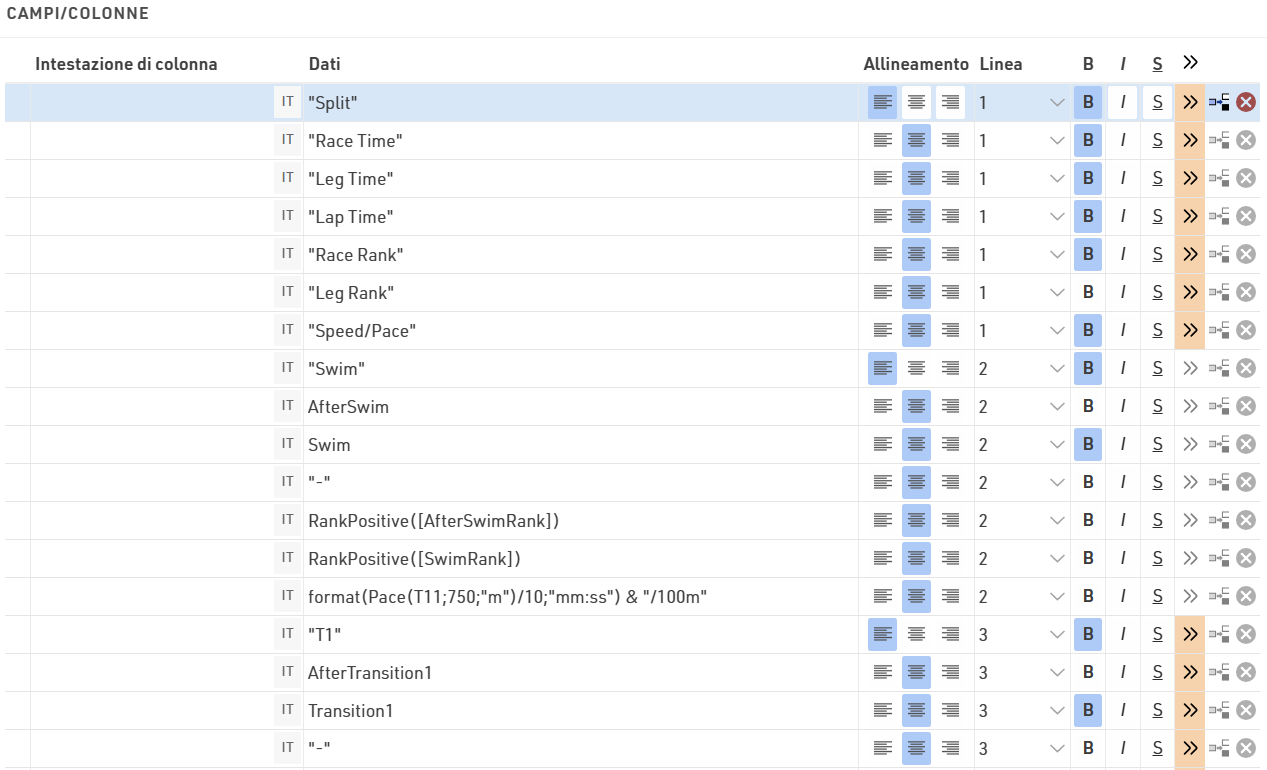
Task: Toggle underline on the AfterTransition1 row
Action: [x=1157, y=672]
